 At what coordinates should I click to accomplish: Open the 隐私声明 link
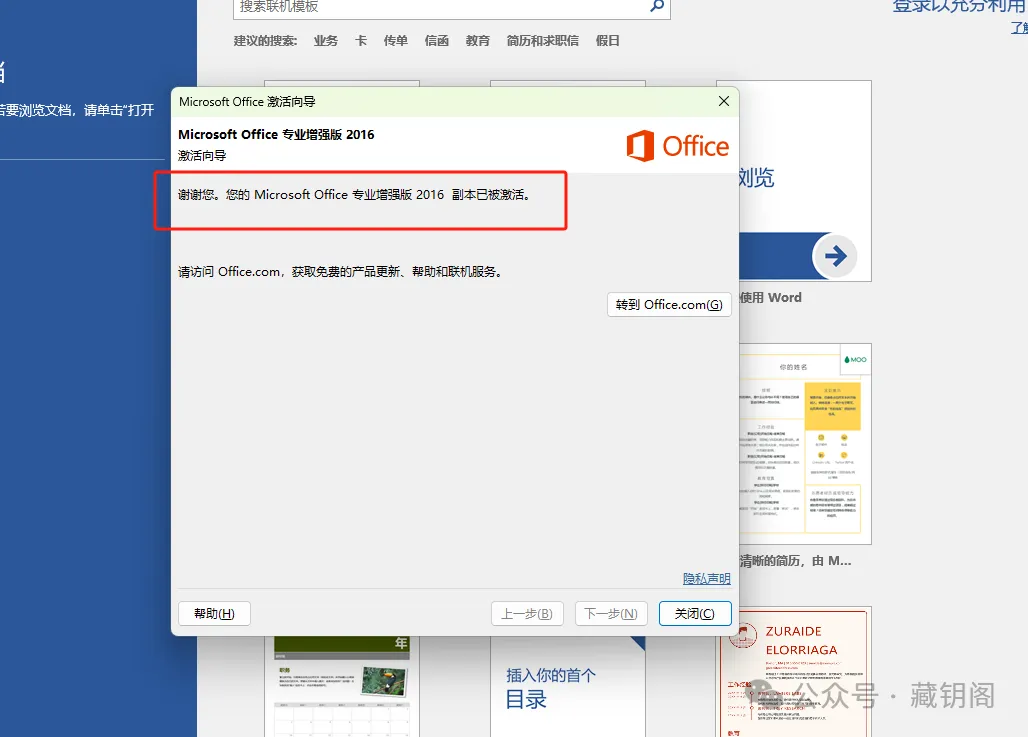tap(707, 578)
